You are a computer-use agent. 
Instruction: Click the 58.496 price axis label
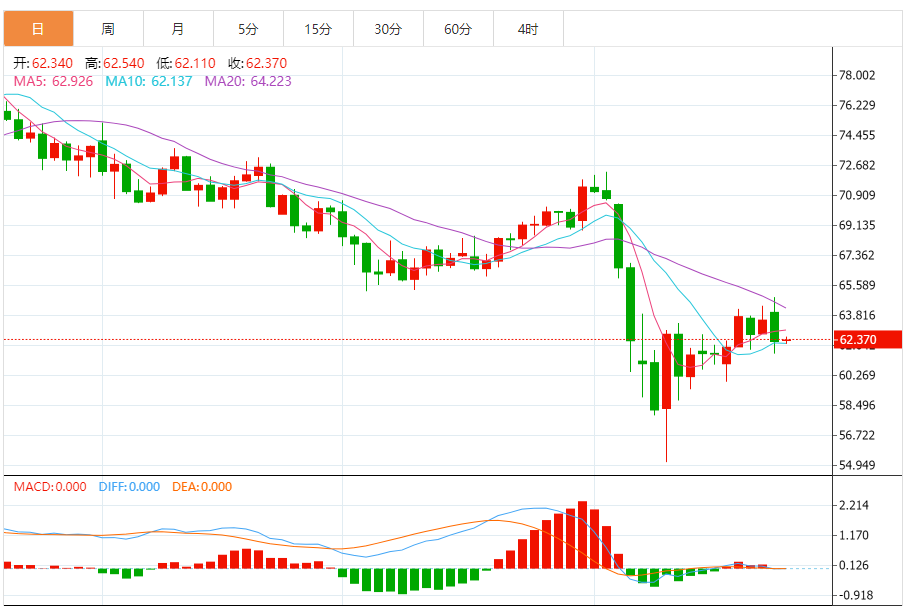click(x=857, y=405)
